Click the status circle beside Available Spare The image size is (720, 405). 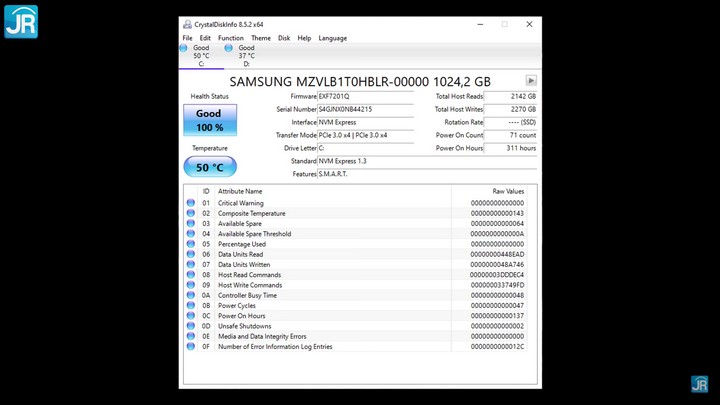tap(191, 223)
